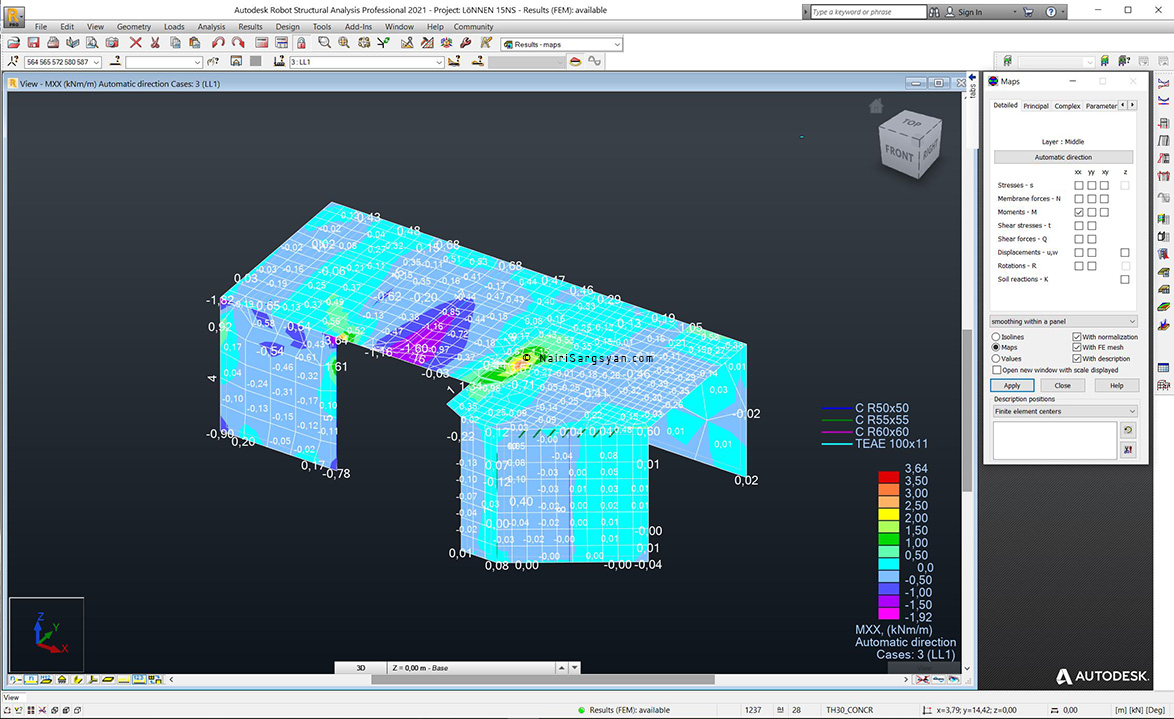Select the Isolines radio button
The height and width of the screenshot is (719, 1174).
point(996,337)
